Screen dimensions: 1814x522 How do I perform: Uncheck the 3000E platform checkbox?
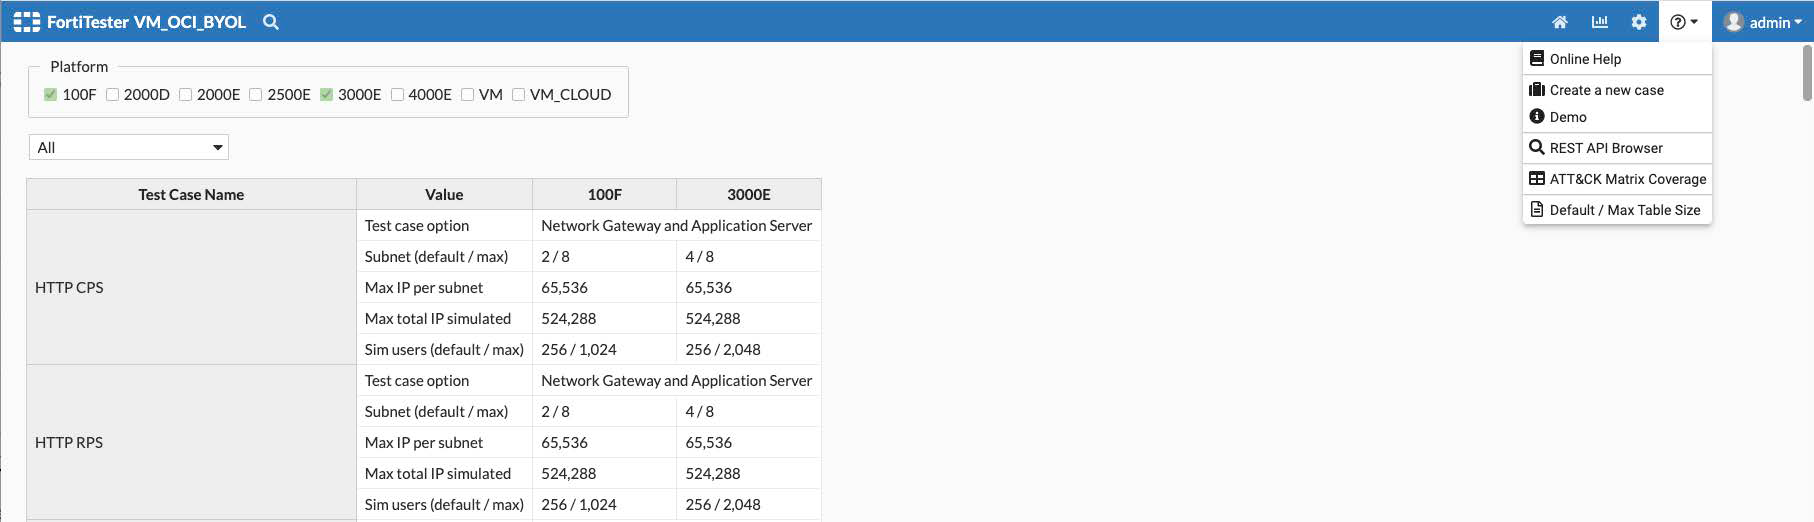(327, 95)
